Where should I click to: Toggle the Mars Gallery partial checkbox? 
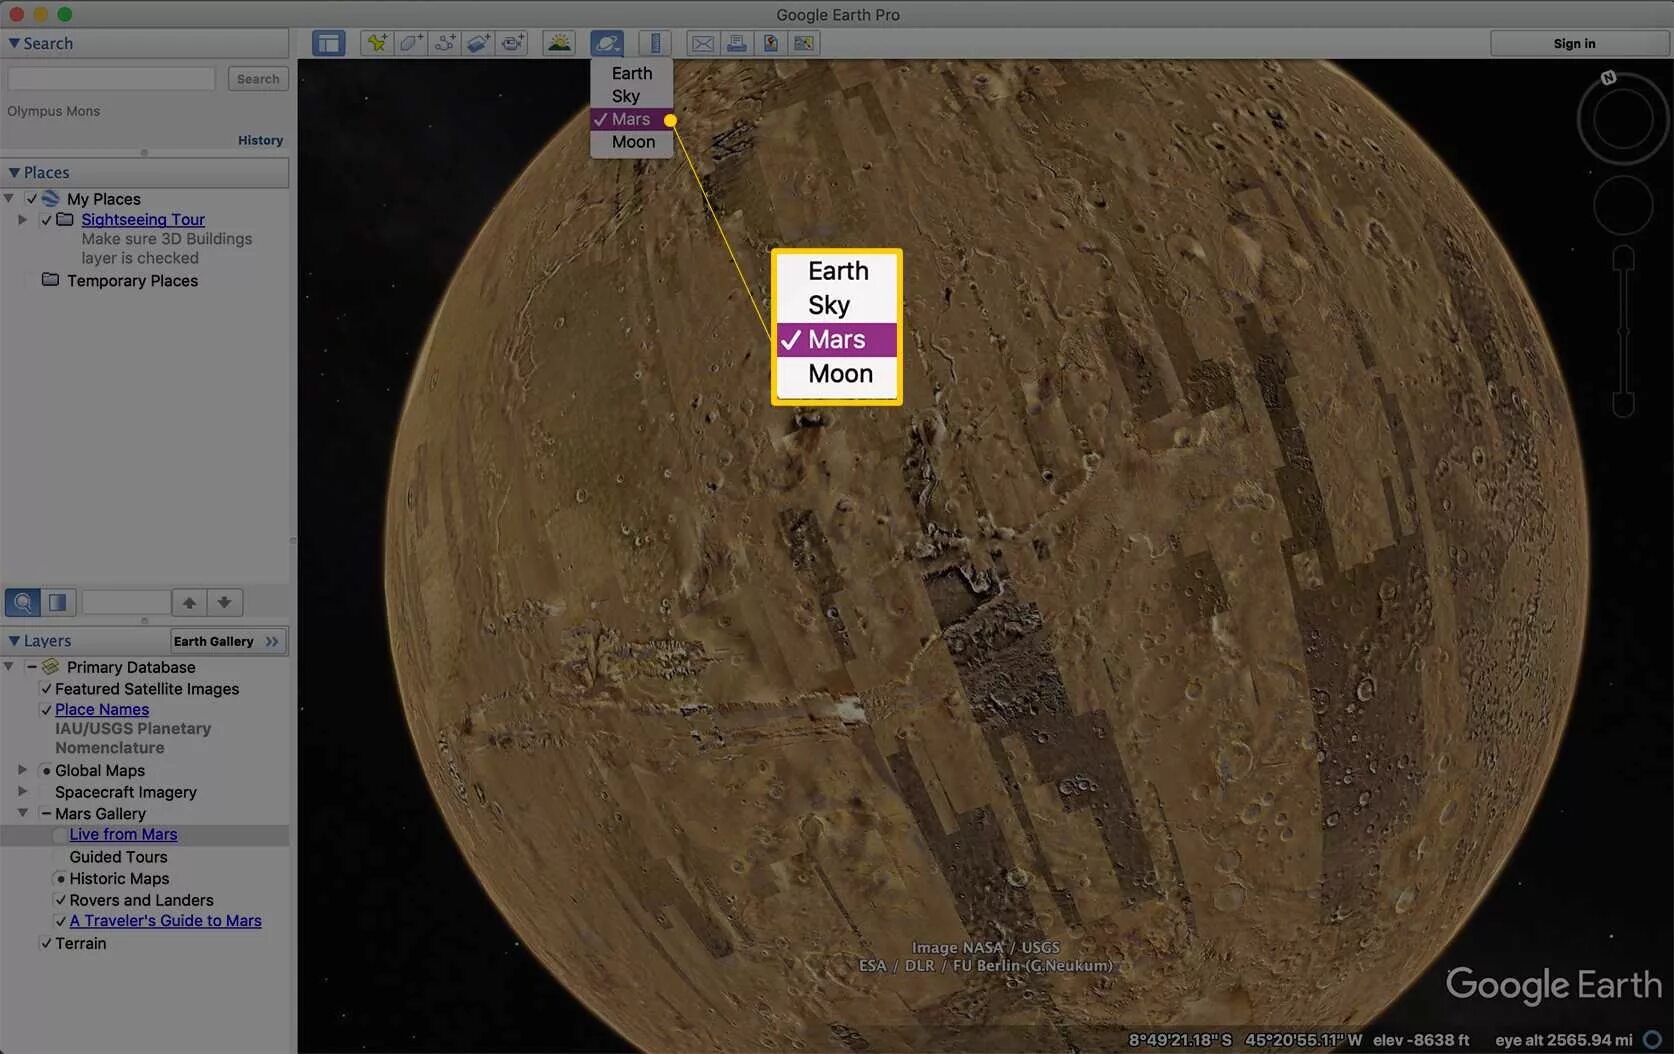[x=46, y=814]
